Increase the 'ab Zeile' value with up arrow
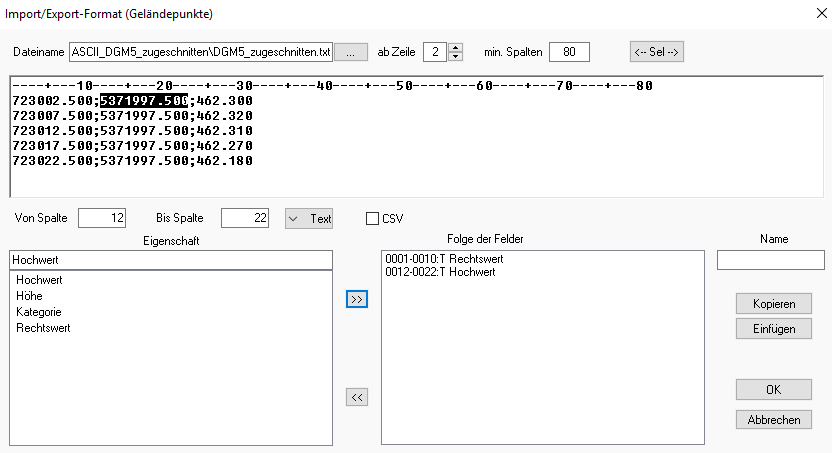 click(456, 47)
